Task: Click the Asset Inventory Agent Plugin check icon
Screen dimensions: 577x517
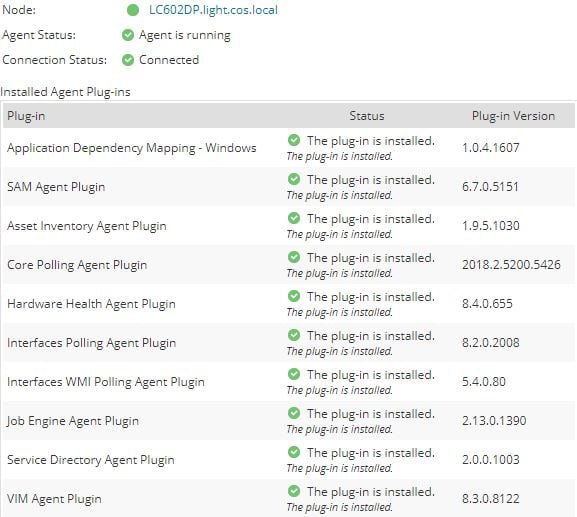Action: (294, 218)
